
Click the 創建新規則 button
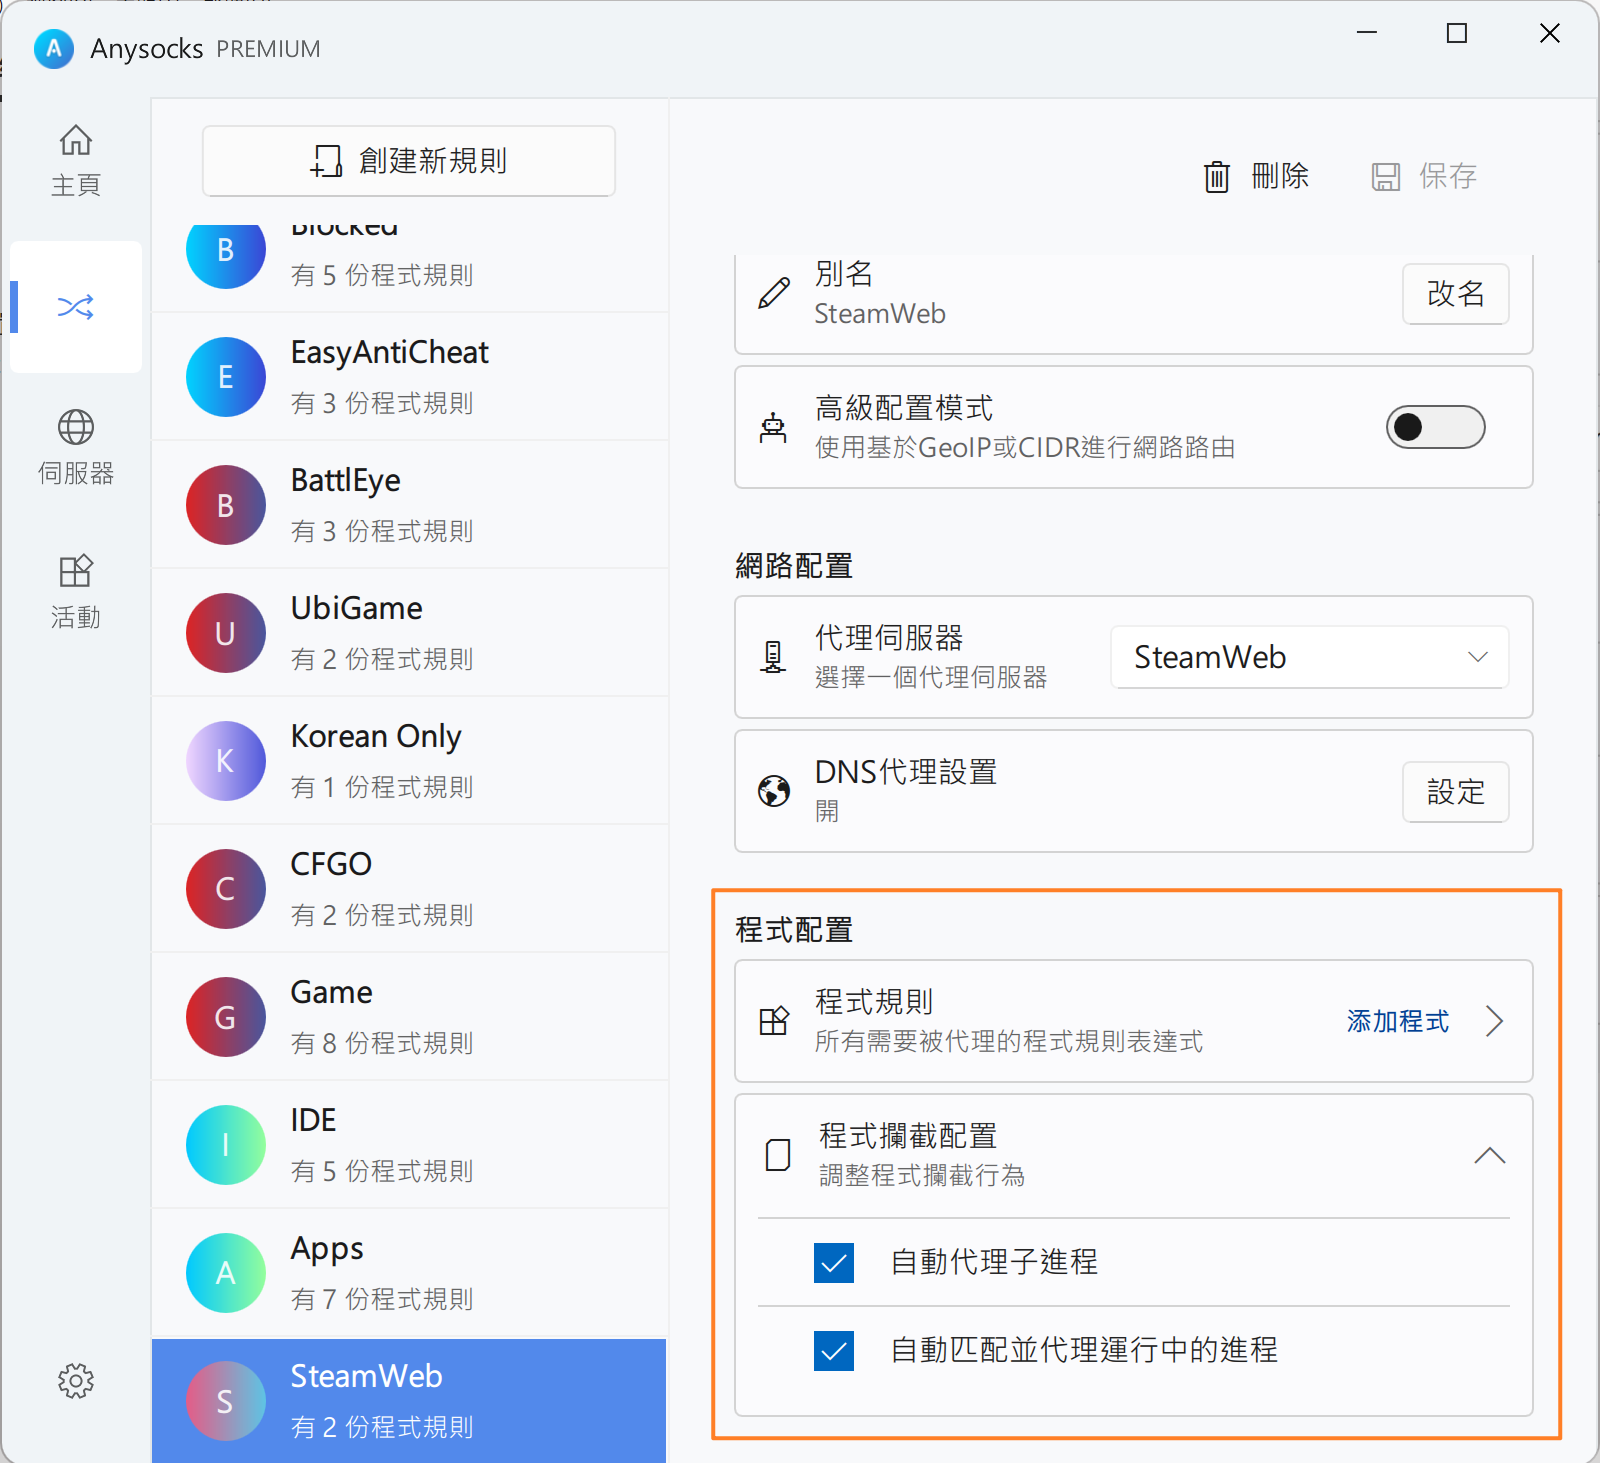click(409, 161)
